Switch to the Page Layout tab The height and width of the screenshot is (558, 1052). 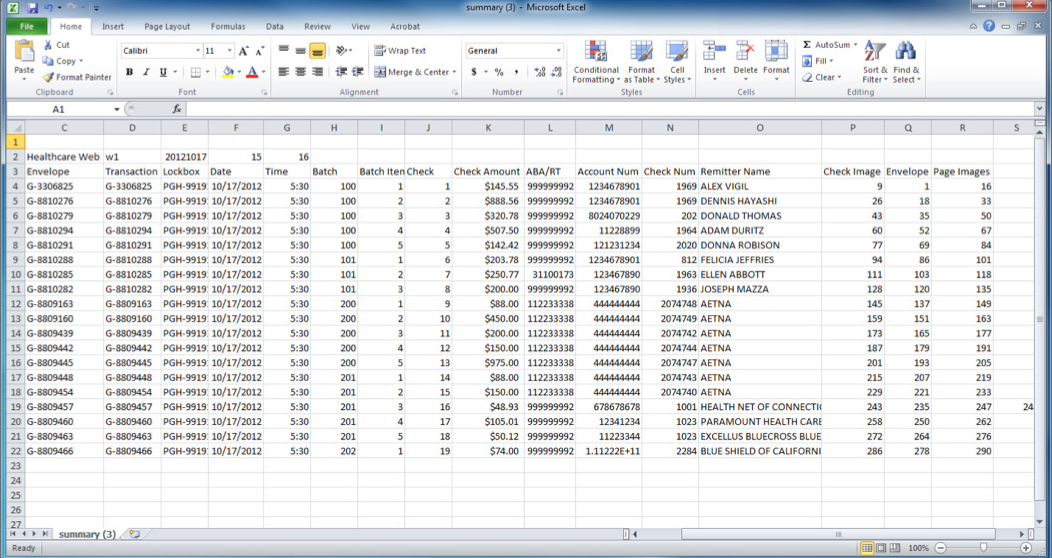[x=167, y=26]
